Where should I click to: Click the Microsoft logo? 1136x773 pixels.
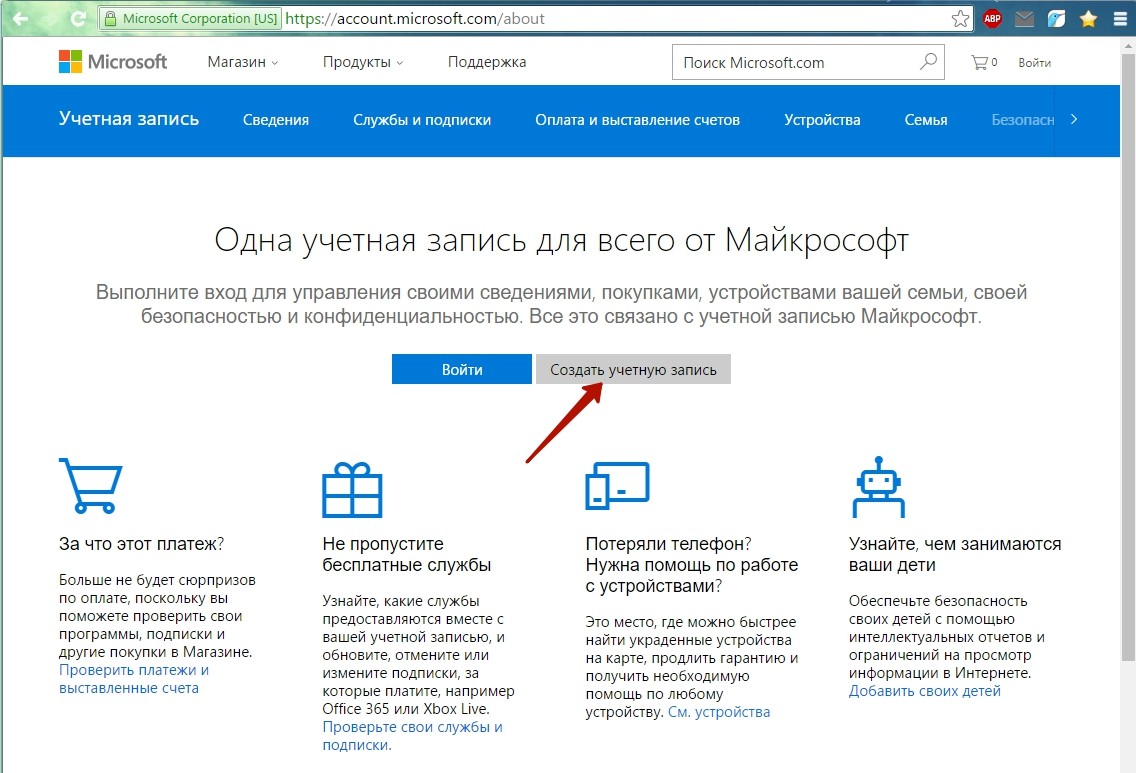click(113, 62)
